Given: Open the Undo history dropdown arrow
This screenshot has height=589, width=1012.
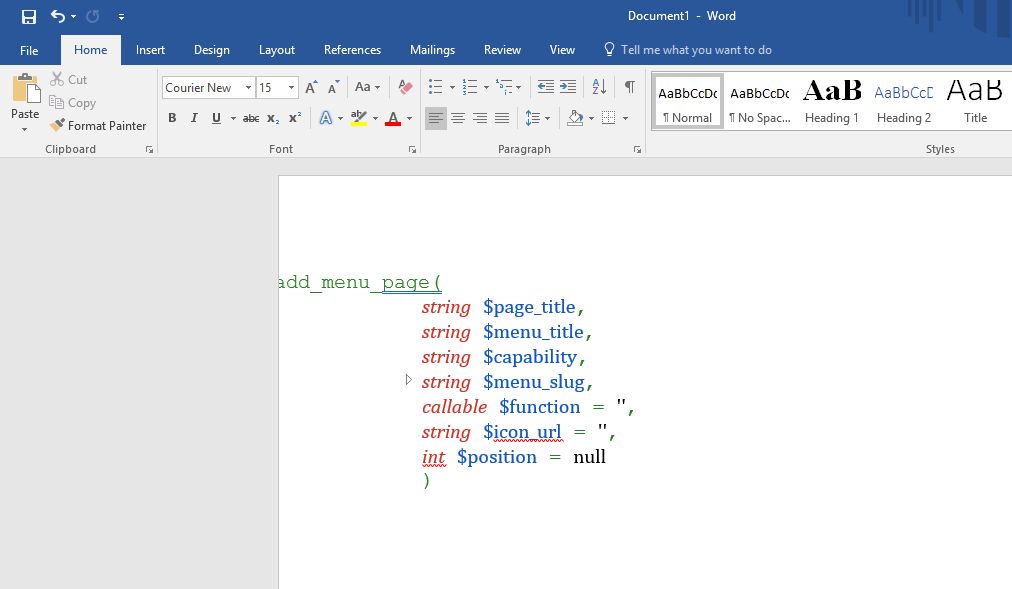Looking at the screenshot, I should pos(73,17).
